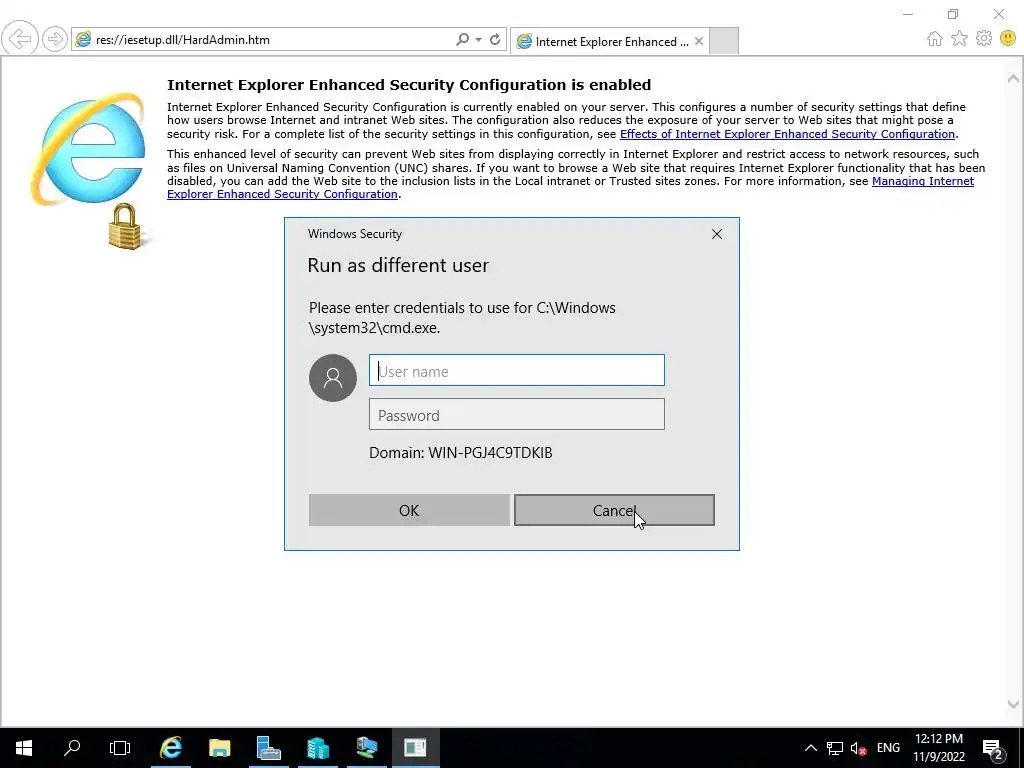Click the page scrollbar up arrow

[x=1013, y=79]
